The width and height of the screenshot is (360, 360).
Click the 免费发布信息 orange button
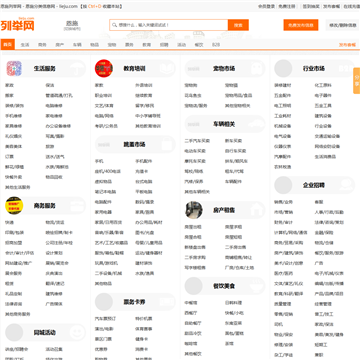tap(301, 25)
